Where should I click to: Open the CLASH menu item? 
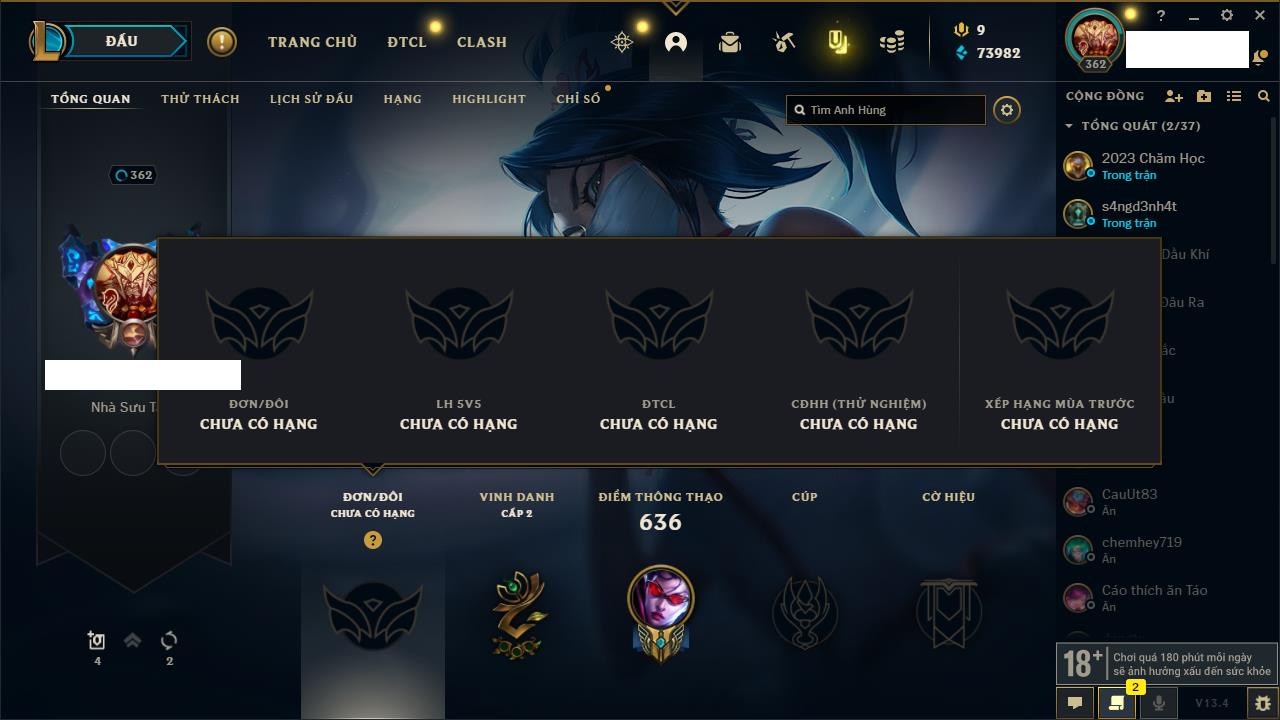(482, 42)
